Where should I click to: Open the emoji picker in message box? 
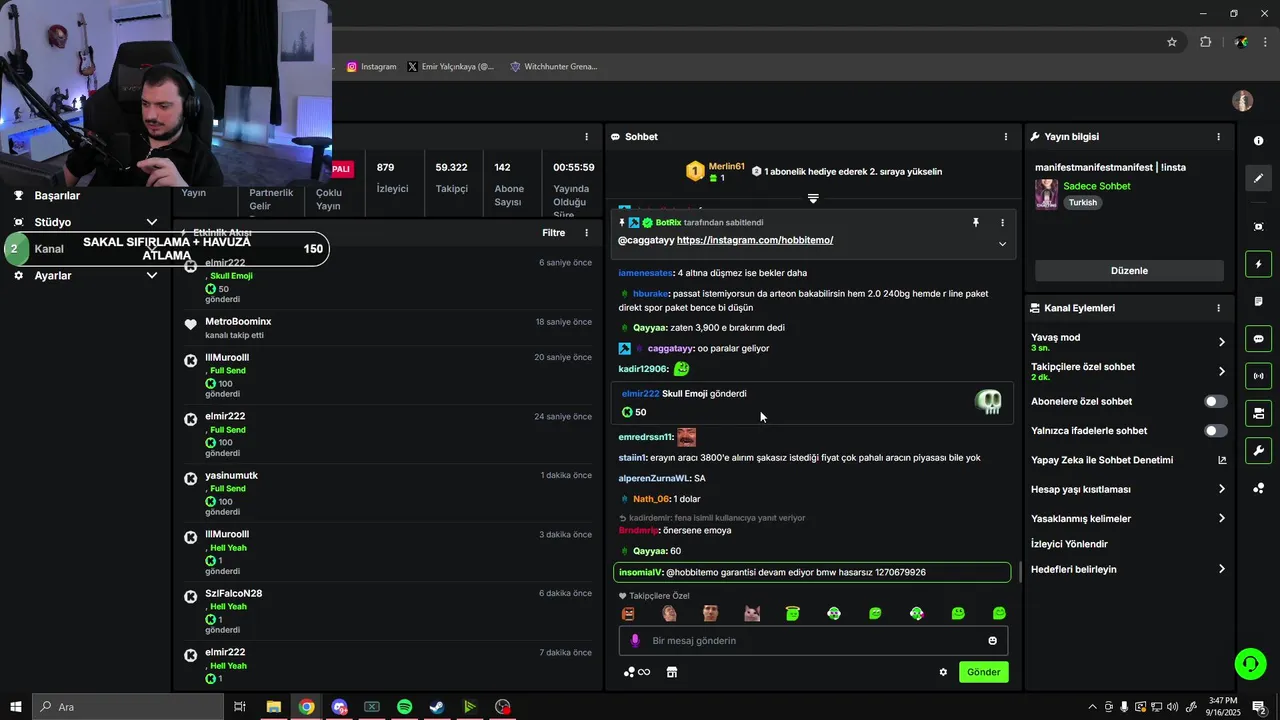click(992, 641)
